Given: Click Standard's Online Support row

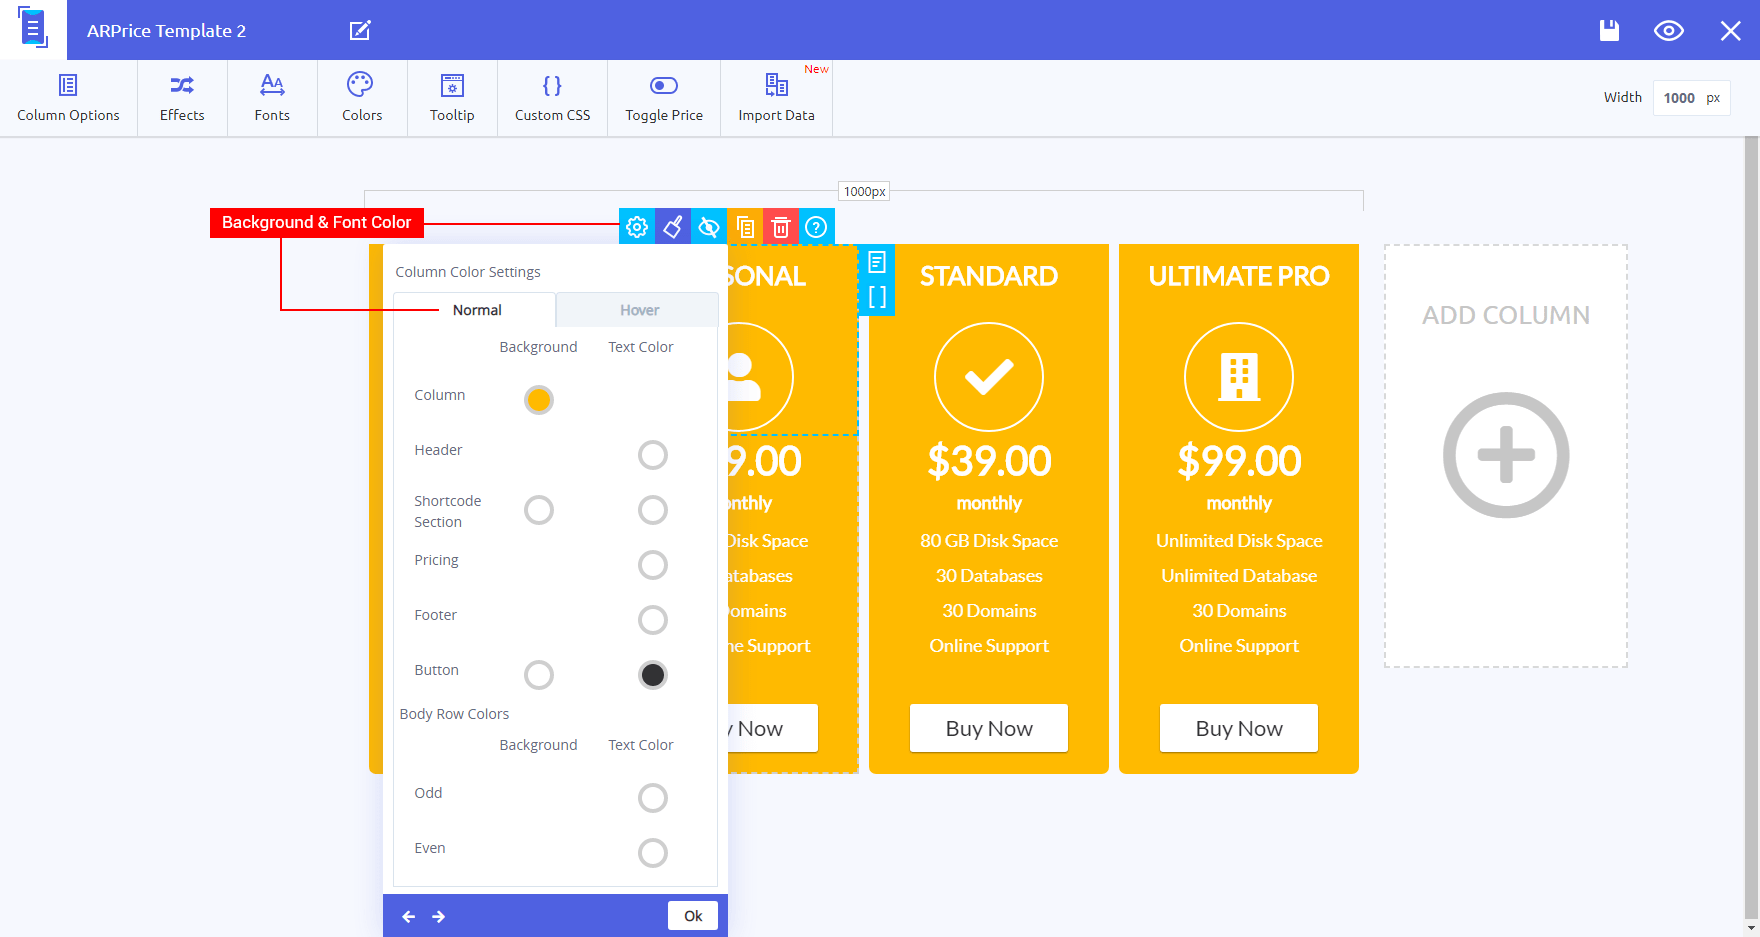Looking at the screenshot, I should (989, 646).
